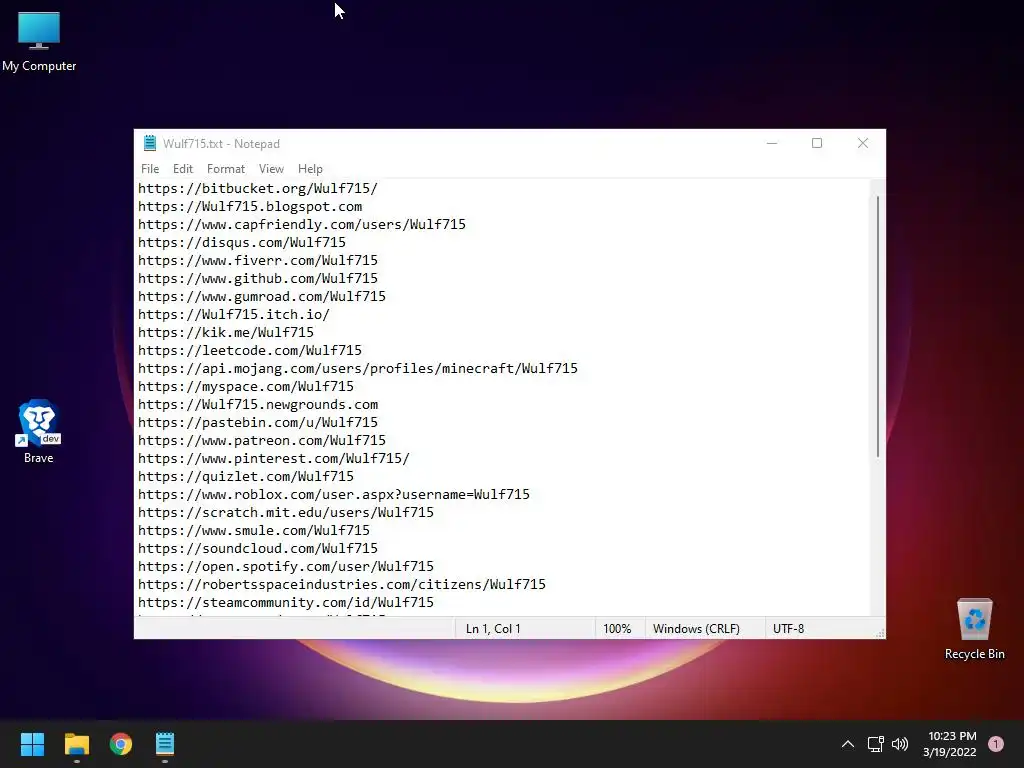Image resolution: width=1024 pixels, height=768 pixels.
Task: Click the Notepad window resize grip
Action: coord(880,633)
